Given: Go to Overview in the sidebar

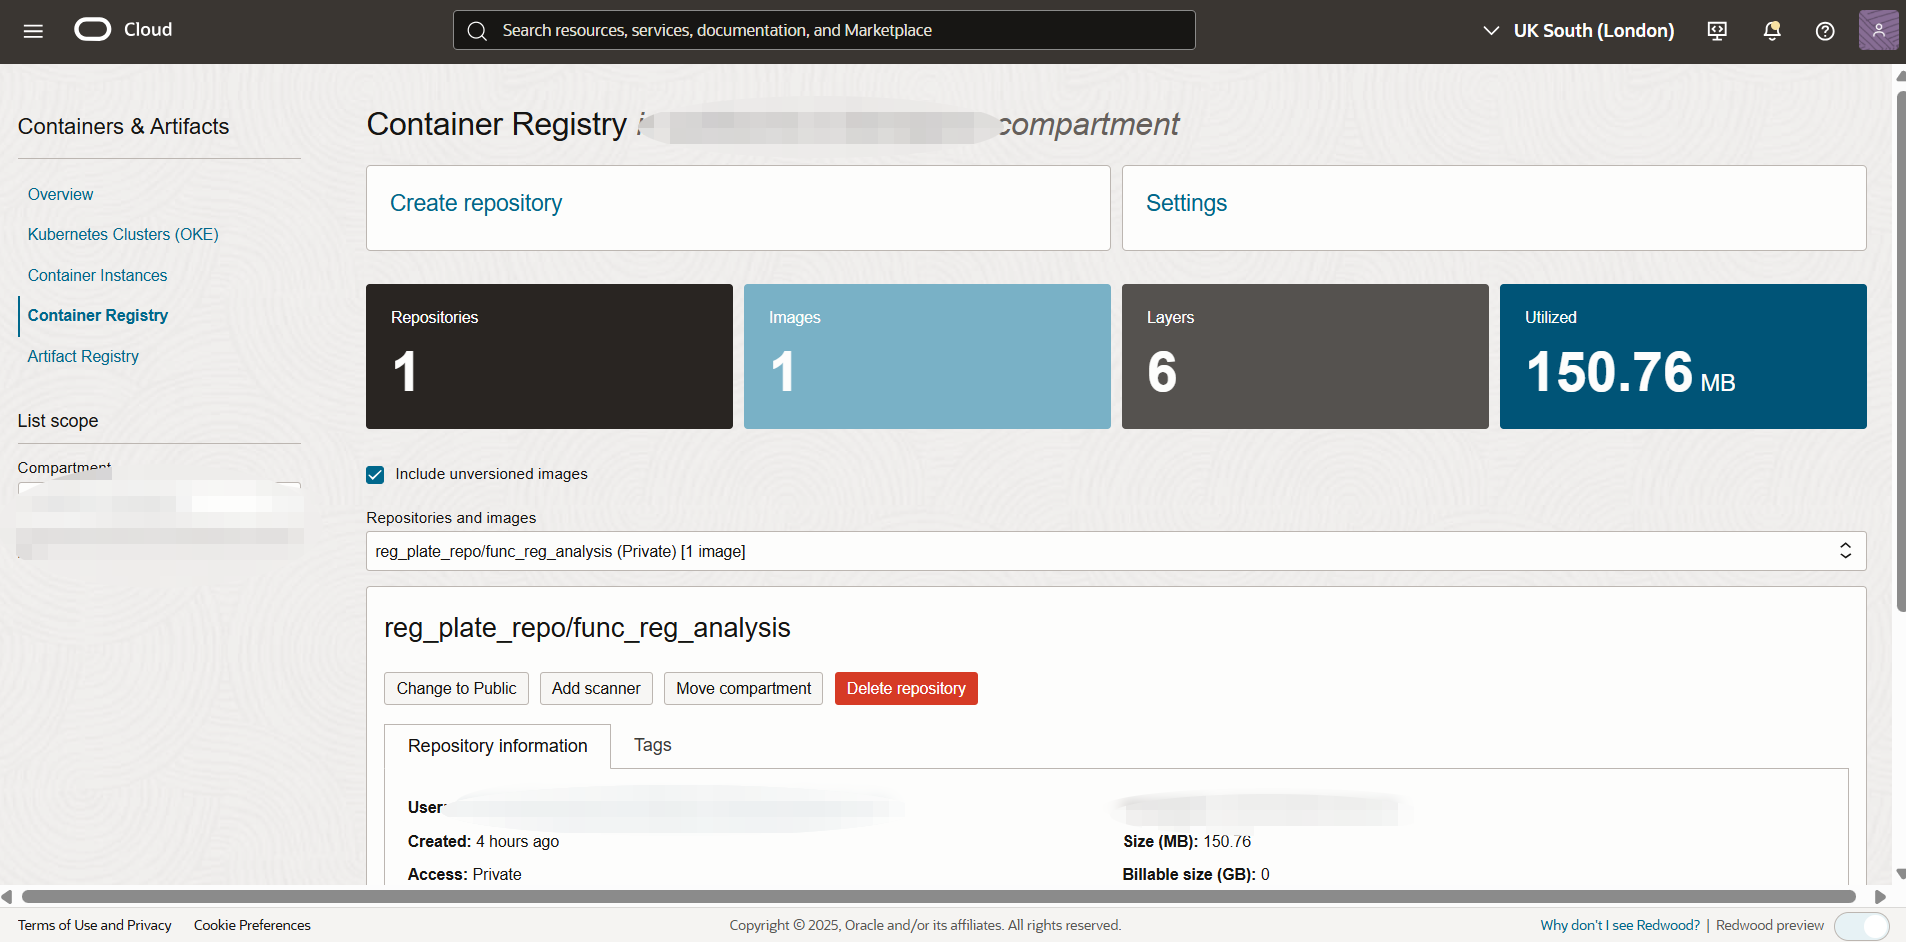Looking at the screenshot, I should pyautogui.click(x=60, y=194).
